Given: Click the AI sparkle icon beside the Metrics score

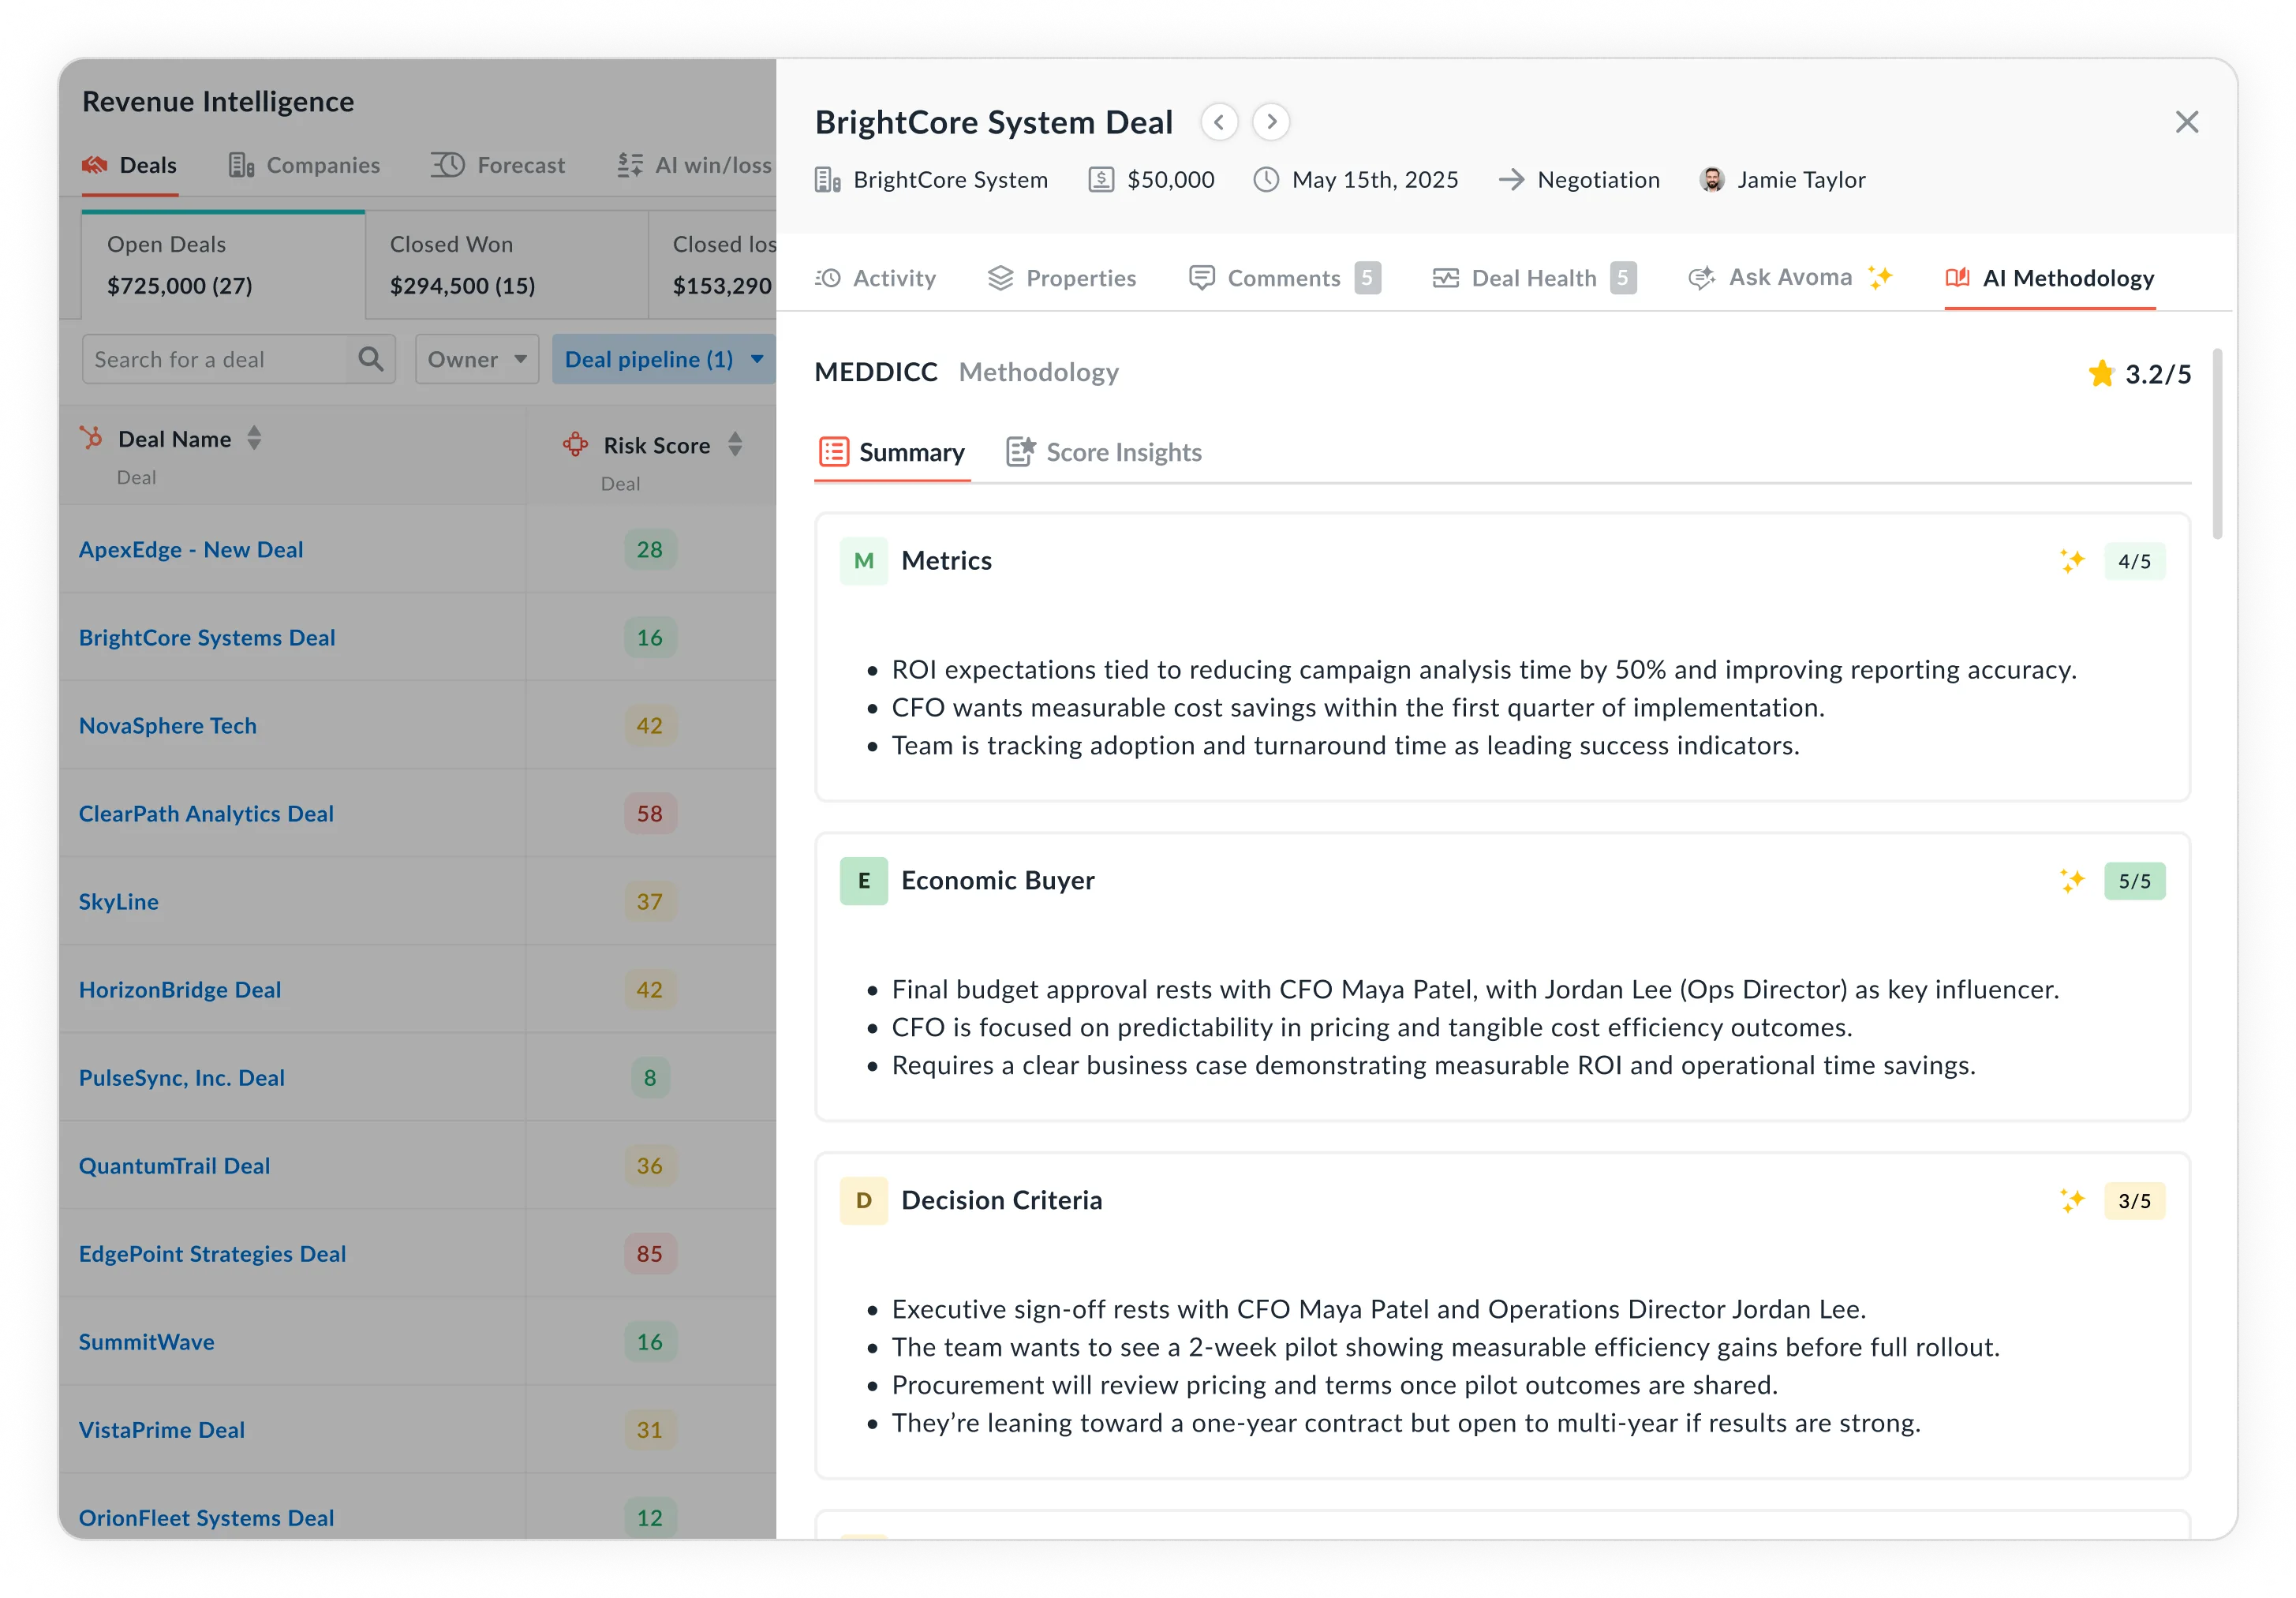Looking at the screenshot, I should 2073,560.
